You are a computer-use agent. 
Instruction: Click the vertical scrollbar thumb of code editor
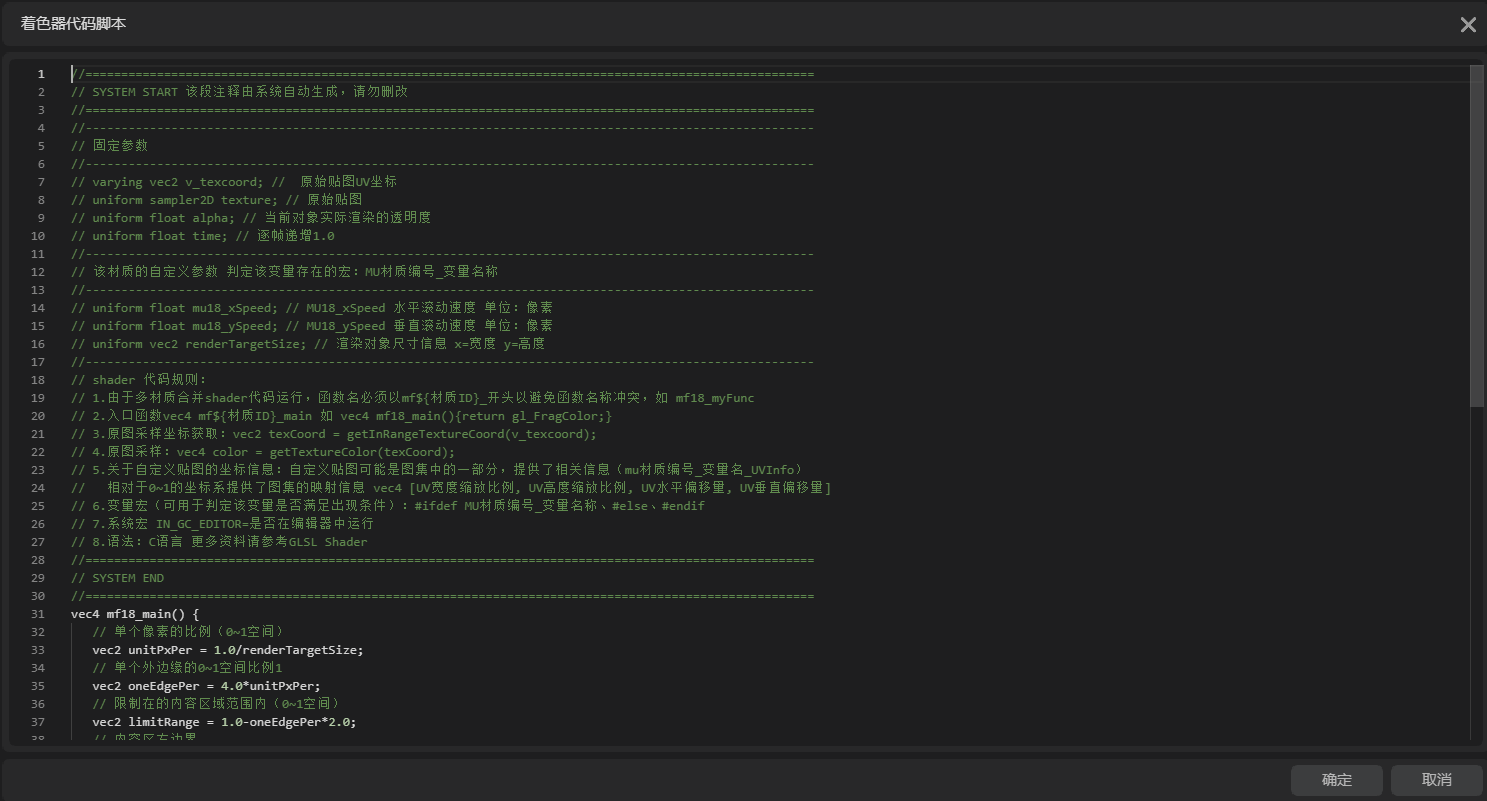coord(1477,235)
